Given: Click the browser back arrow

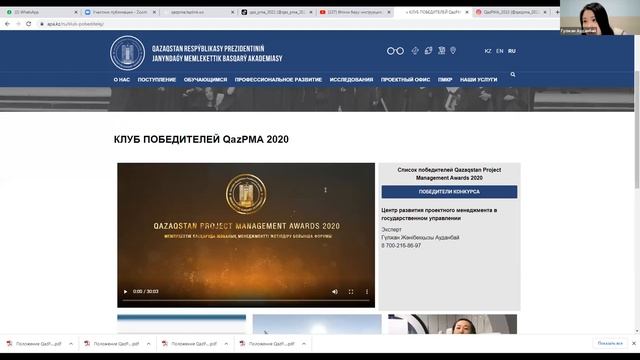Looking at the screenshot, I should [7, 24].
